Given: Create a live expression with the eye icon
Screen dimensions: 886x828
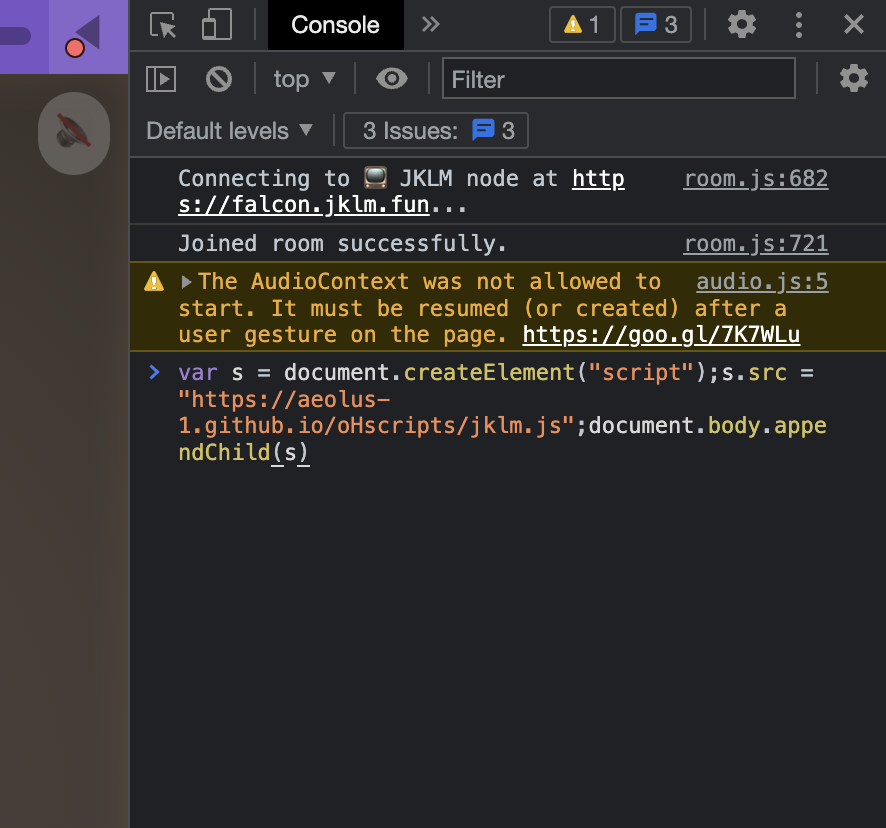Looking at the screenshot, I should (x=391, y=78).
